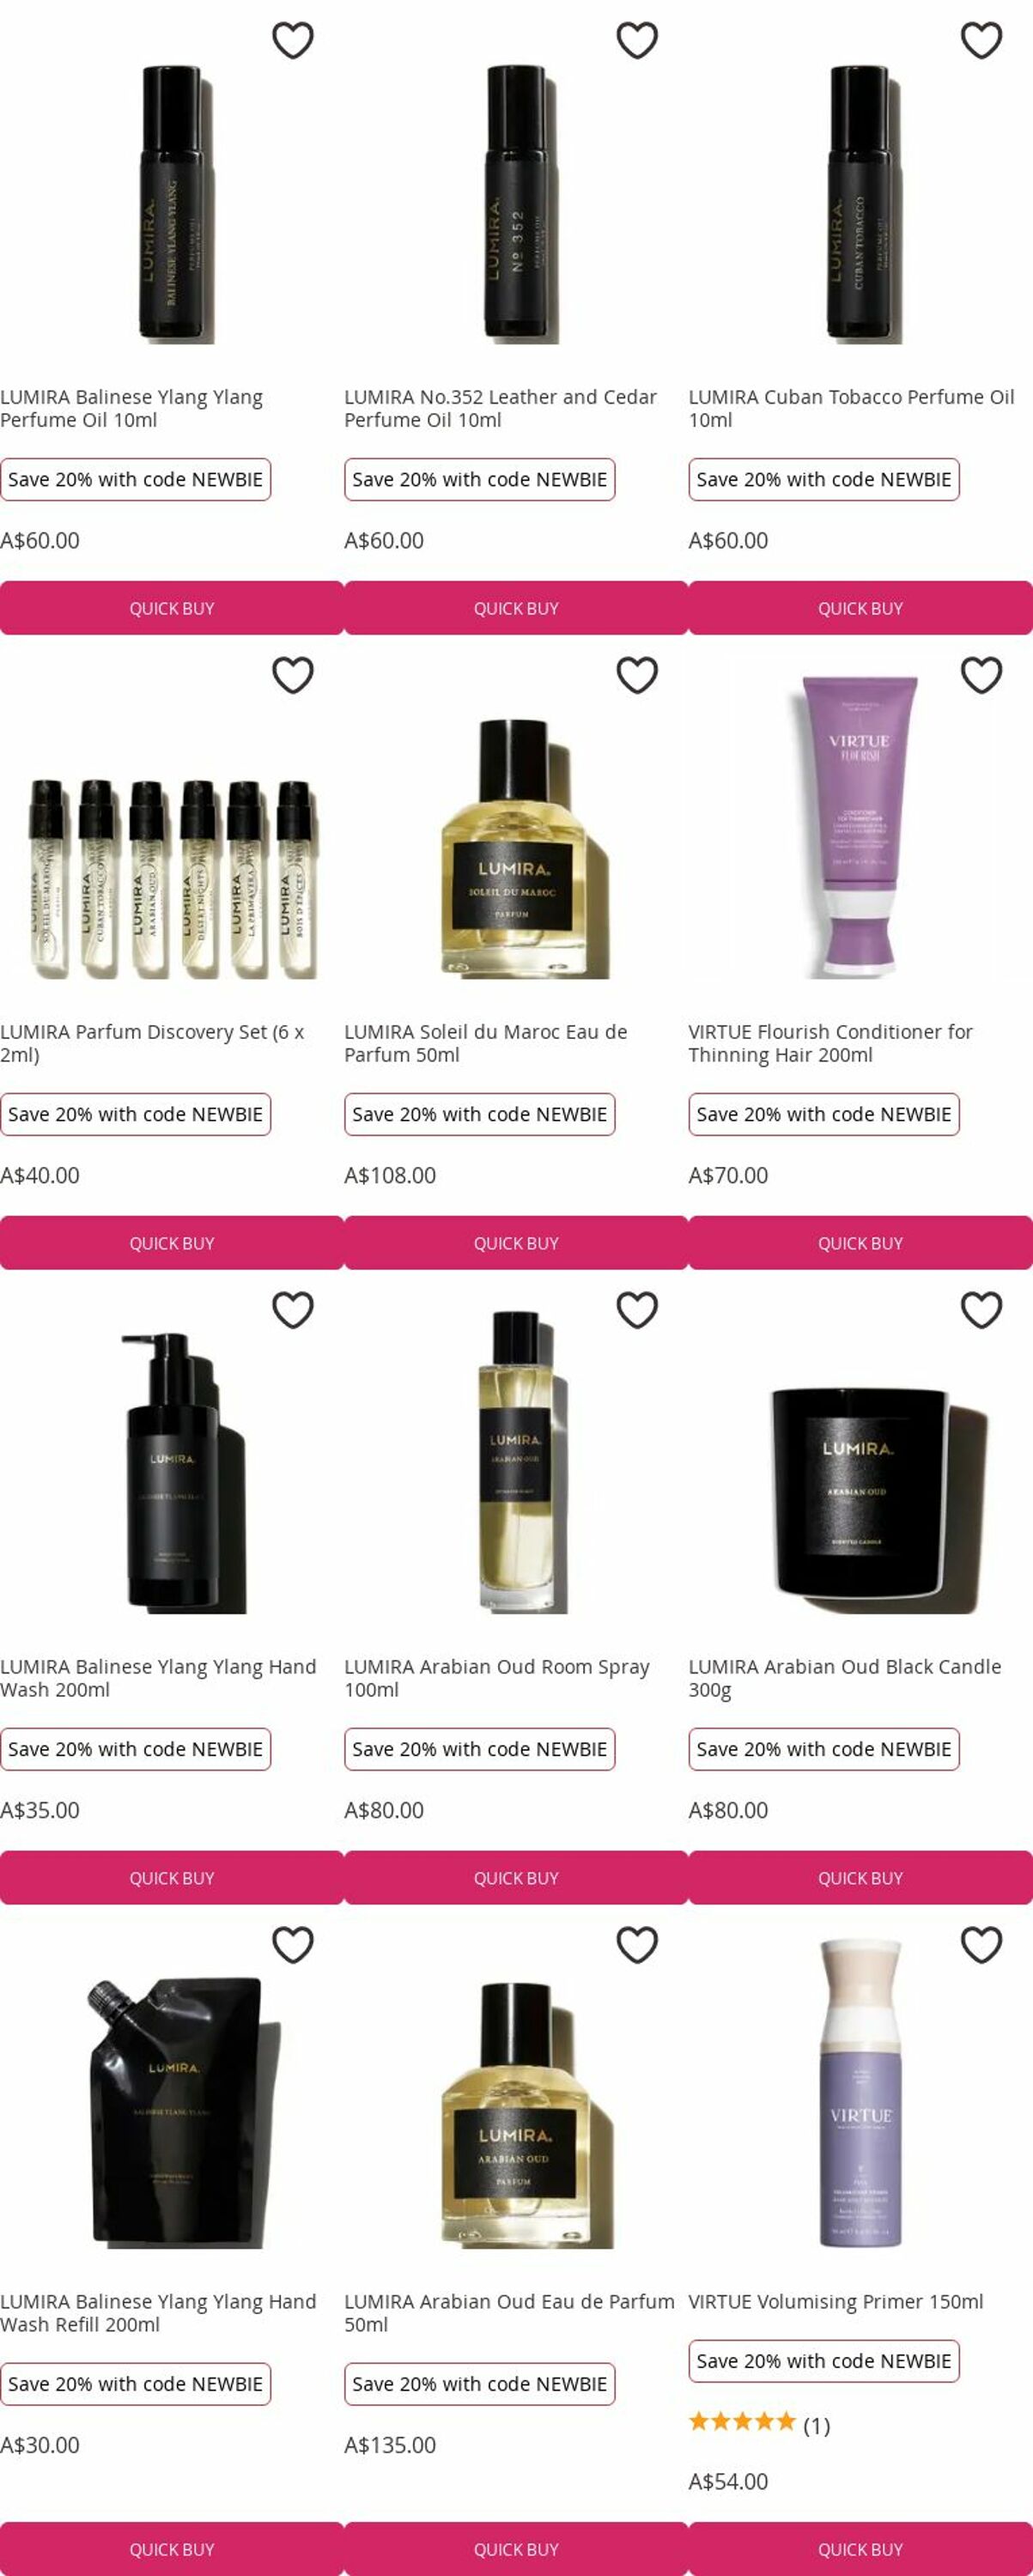Add VIRTUE Volumising Primer to wishlist
Image resolution: width=1033 pixels, height=2576 pixels.
tap(981, 1946)
